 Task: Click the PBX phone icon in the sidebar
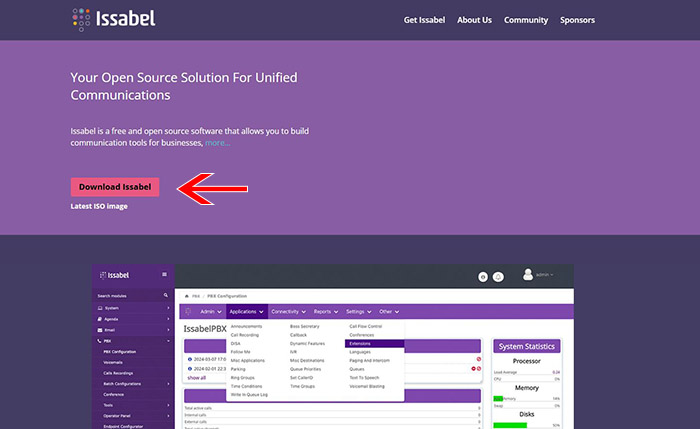point(99,341)
